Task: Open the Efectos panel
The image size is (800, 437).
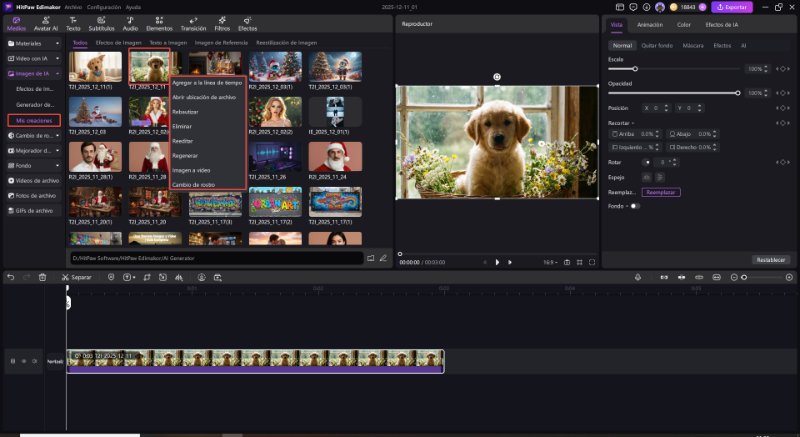Action: 247,23
